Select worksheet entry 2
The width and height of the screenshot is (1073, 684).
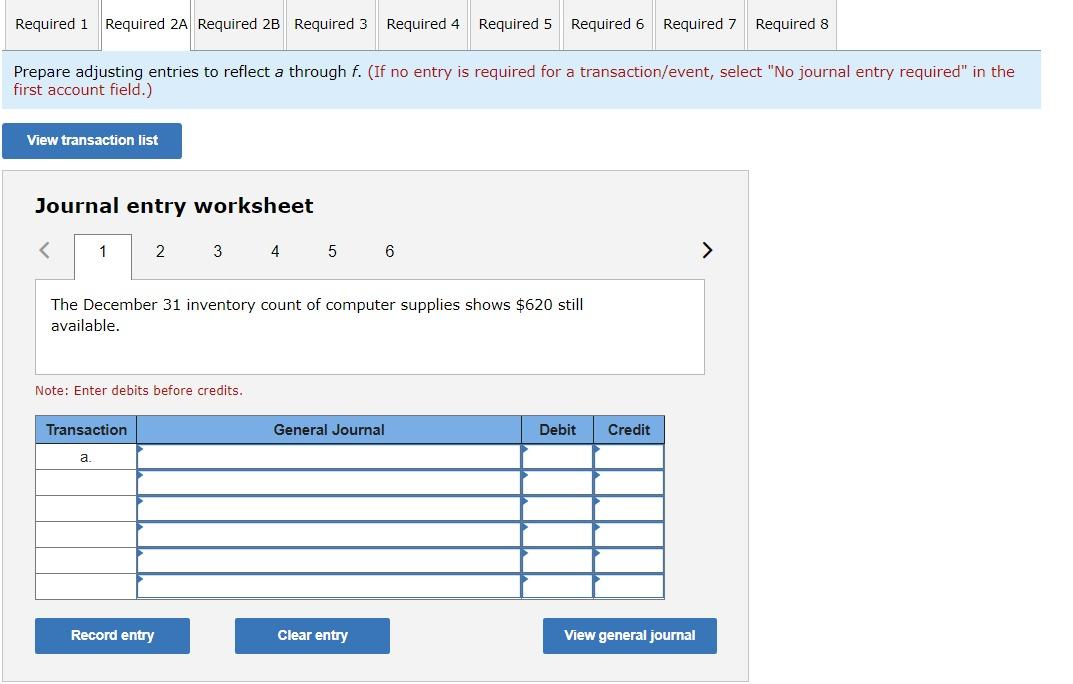click(160, 252)
